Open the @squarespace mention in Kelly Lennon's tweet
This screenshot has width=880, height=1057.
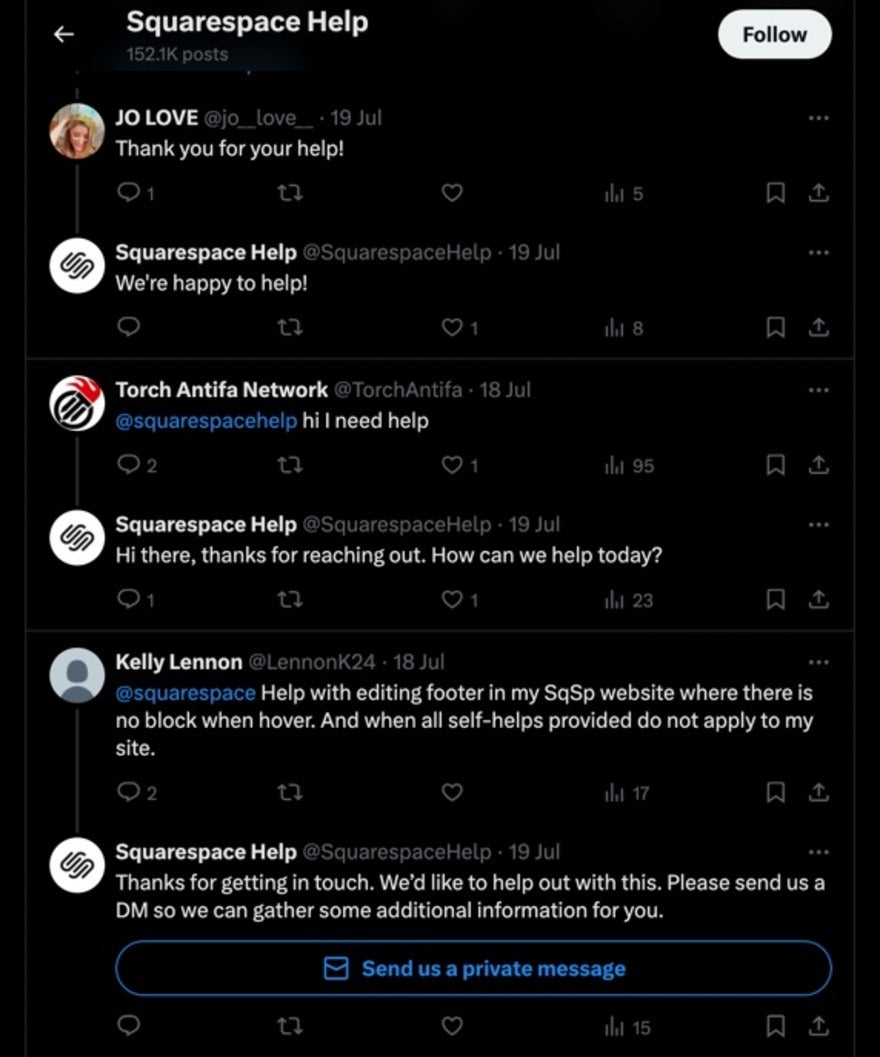[186, 692]
